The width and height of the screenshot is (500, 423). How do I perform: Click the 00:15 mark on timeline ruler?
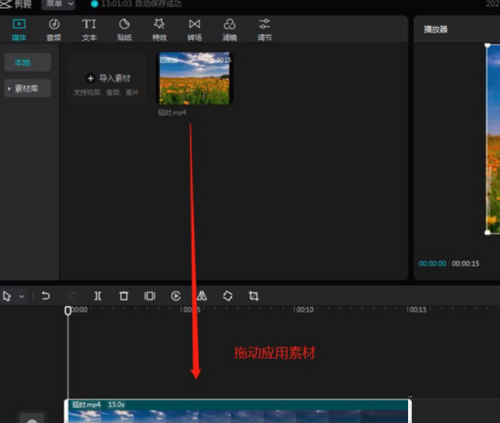[417, 310]
